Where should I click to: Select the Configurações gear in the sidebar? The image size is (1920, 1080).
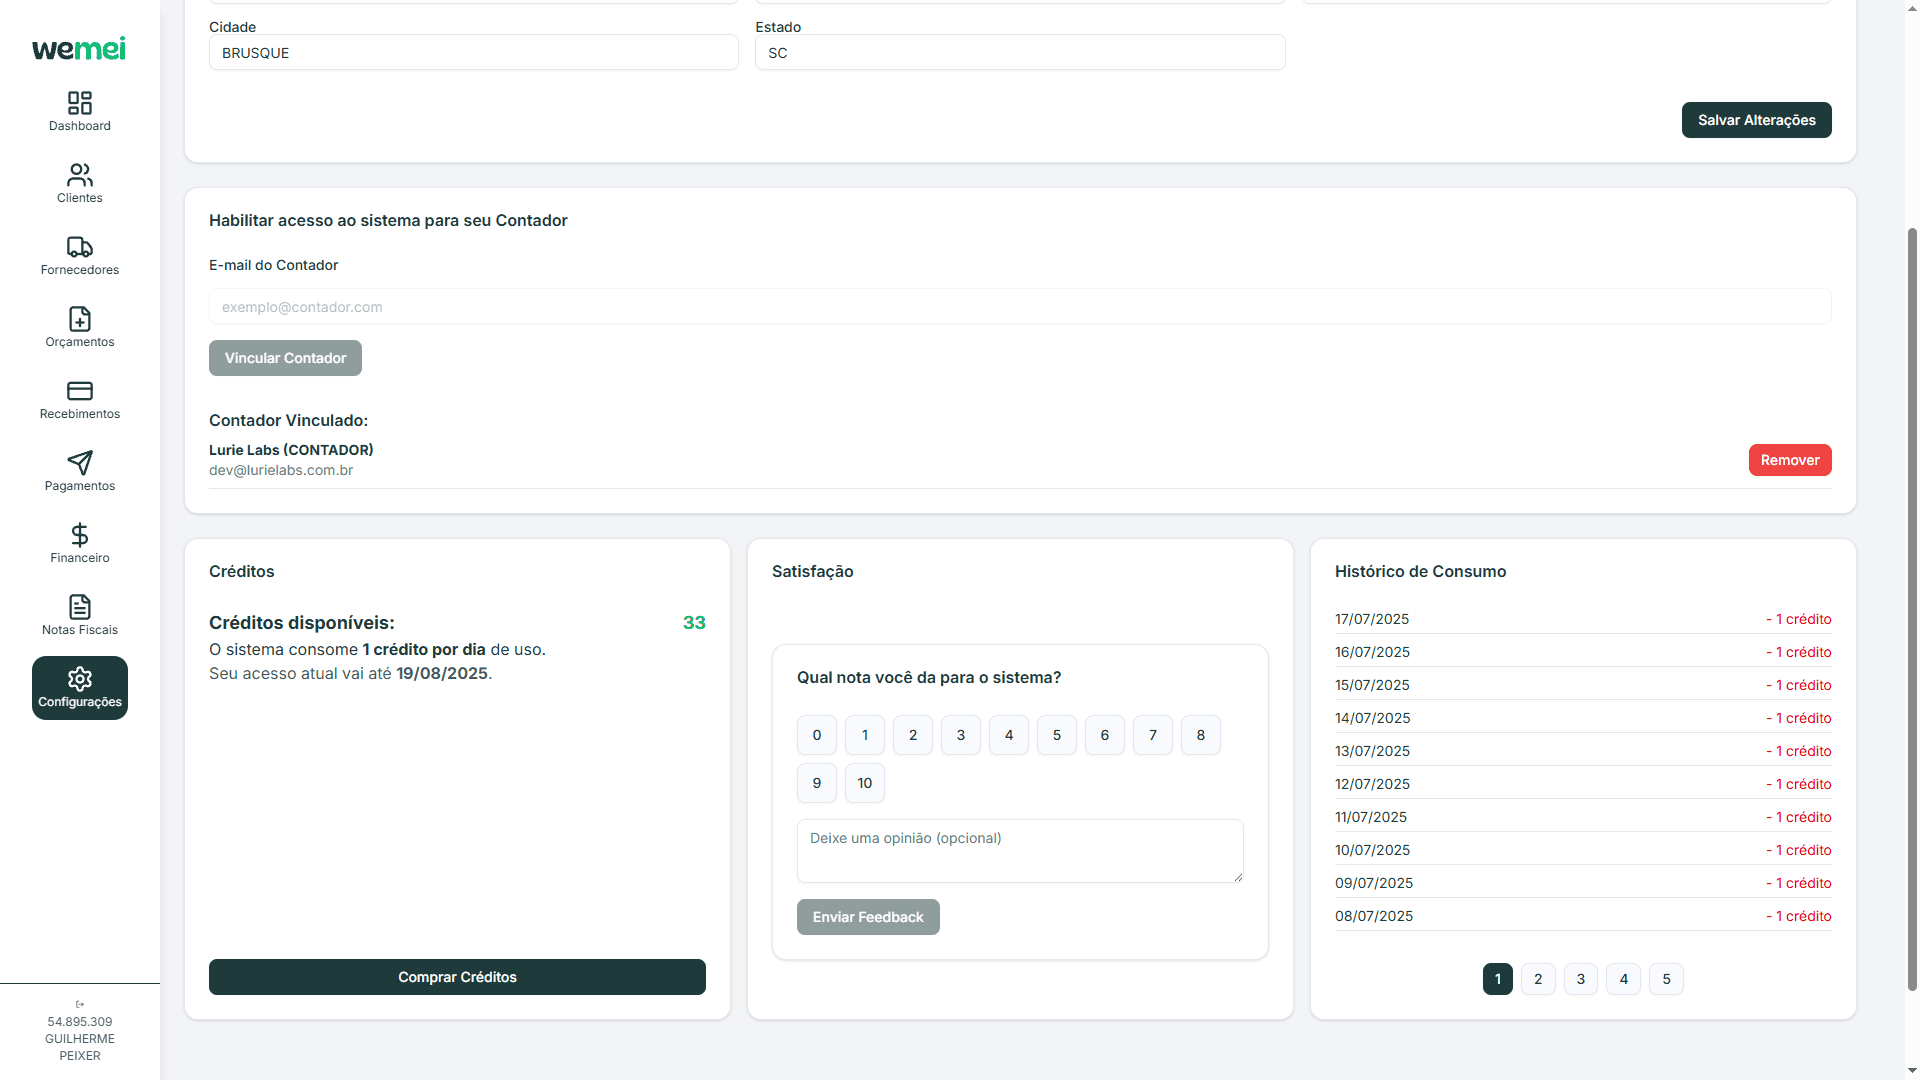pyautogui.click(x=80, y=687)
